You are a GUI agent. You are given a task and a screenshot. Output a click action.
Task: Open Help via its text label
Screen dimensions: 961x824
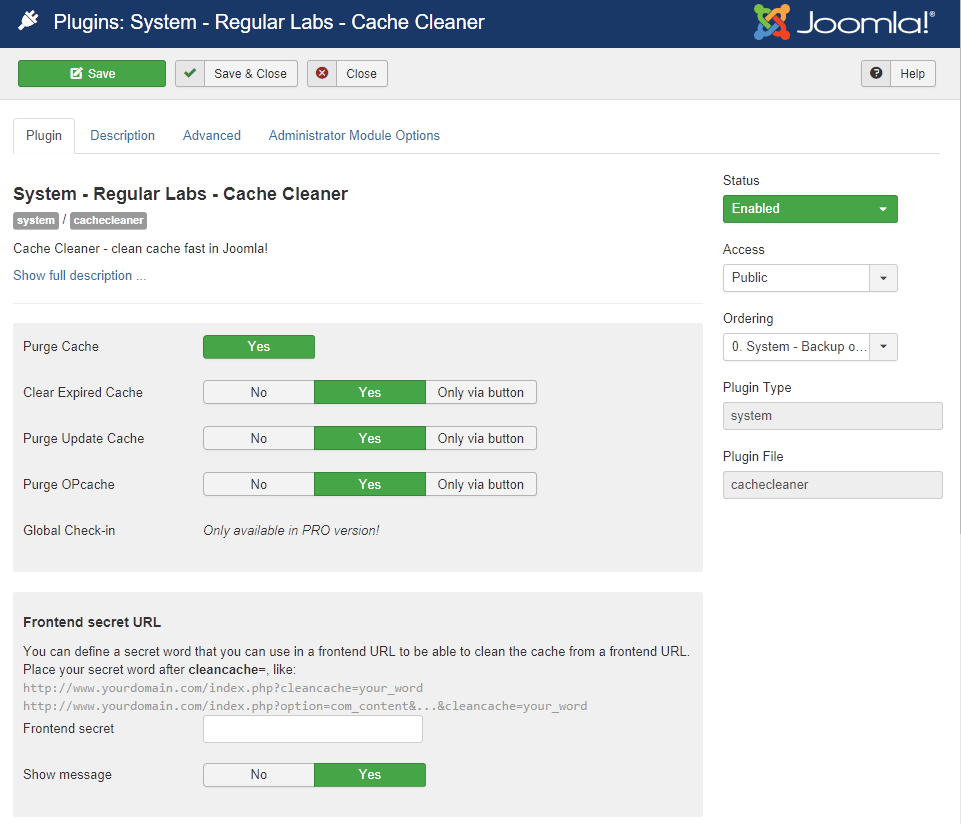coord(912,74)
